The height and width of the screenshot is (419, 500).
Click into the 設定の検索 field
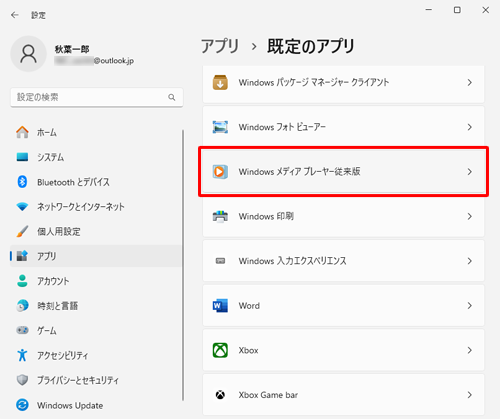pos(97,97)
